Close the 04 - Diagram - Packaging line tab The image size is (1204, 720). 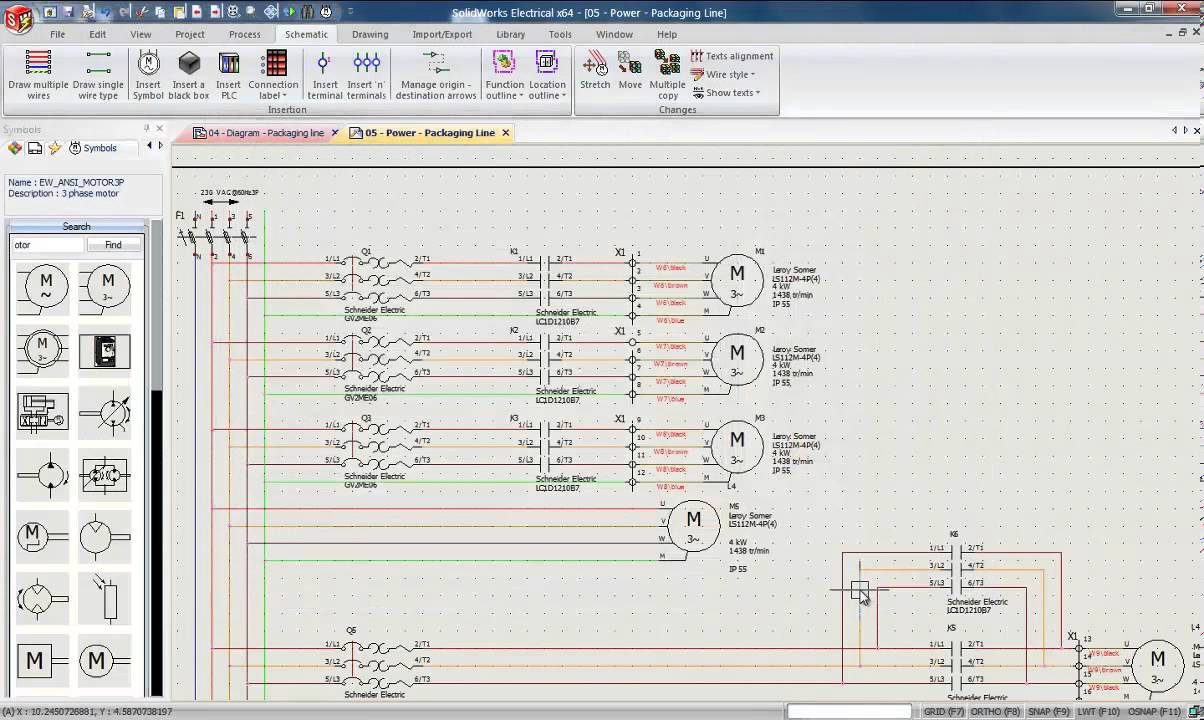[x=335, y=133]
